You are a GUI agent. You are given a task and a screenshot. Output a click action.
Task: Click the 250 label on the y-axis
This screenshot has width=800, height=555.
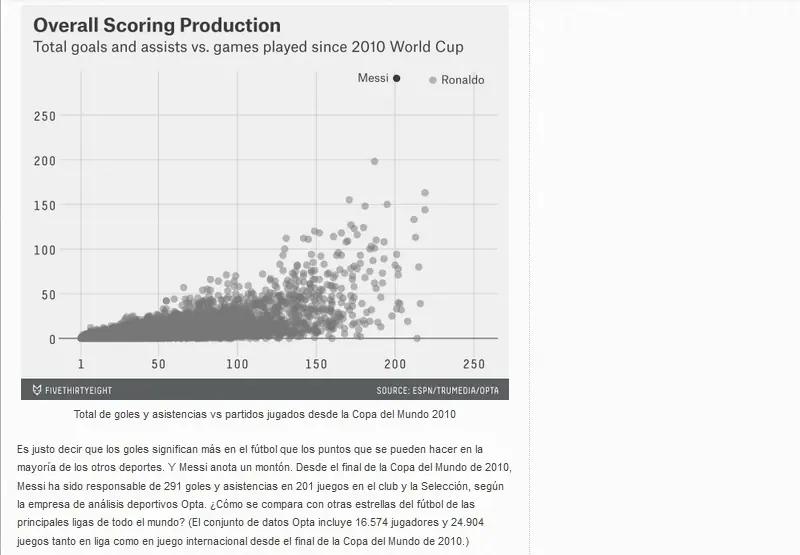[45, 116]
